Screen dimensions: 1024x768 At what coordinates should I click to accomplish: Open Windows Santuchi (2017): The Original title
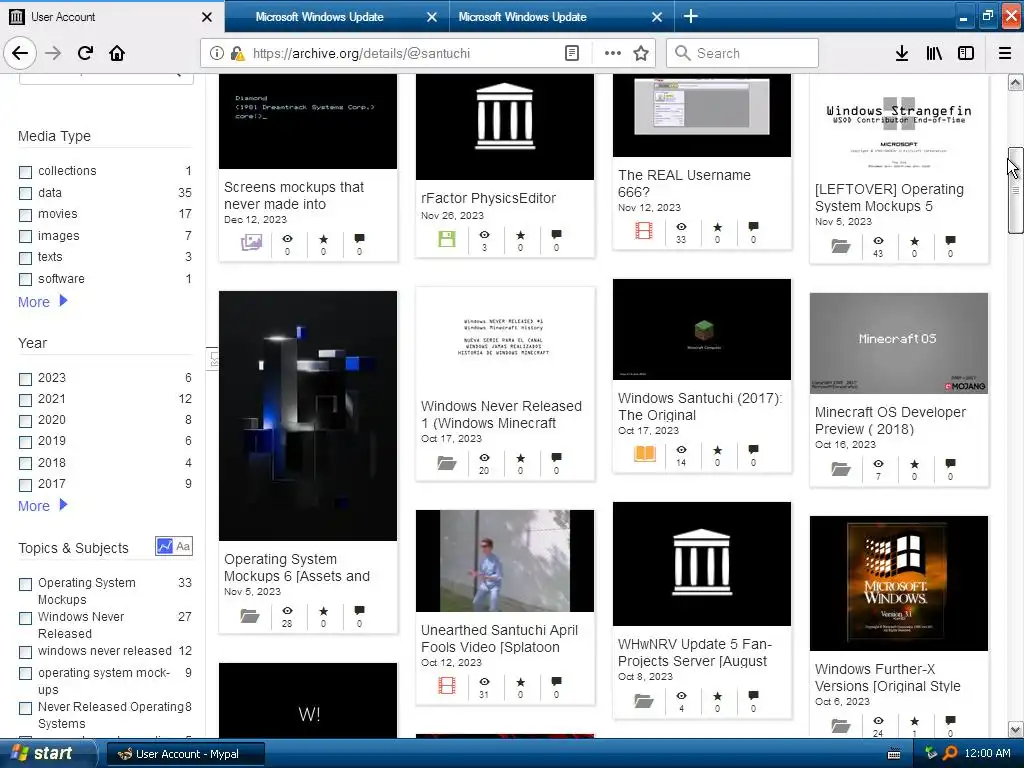pos(699,406)
